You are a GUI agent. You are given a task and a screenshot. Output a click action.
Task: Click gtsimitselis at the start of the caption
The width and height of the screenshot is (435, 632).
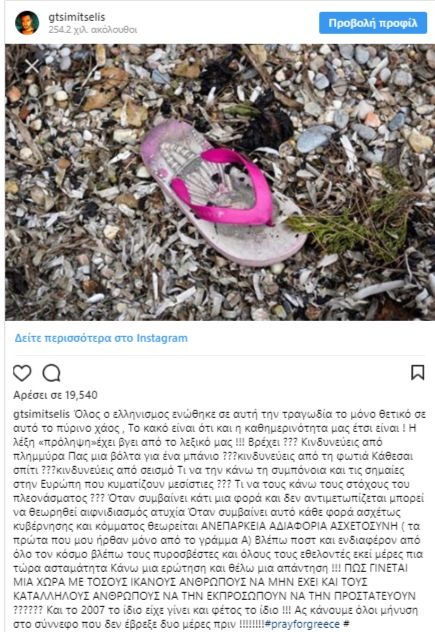click(42, 415)
